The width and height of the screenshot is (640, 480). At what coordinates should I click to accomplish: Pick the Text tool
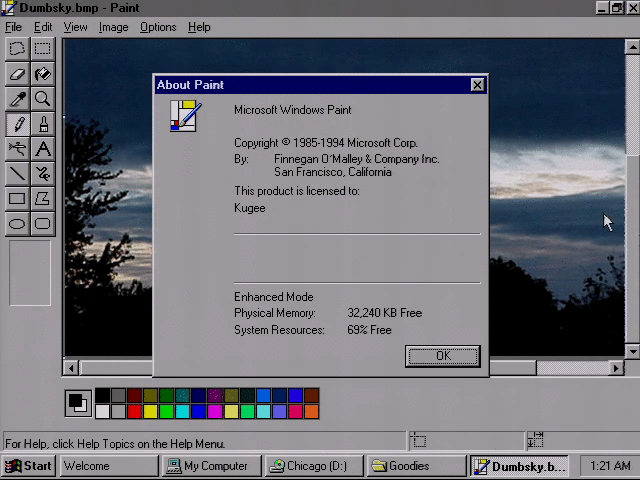pos(42,149)
